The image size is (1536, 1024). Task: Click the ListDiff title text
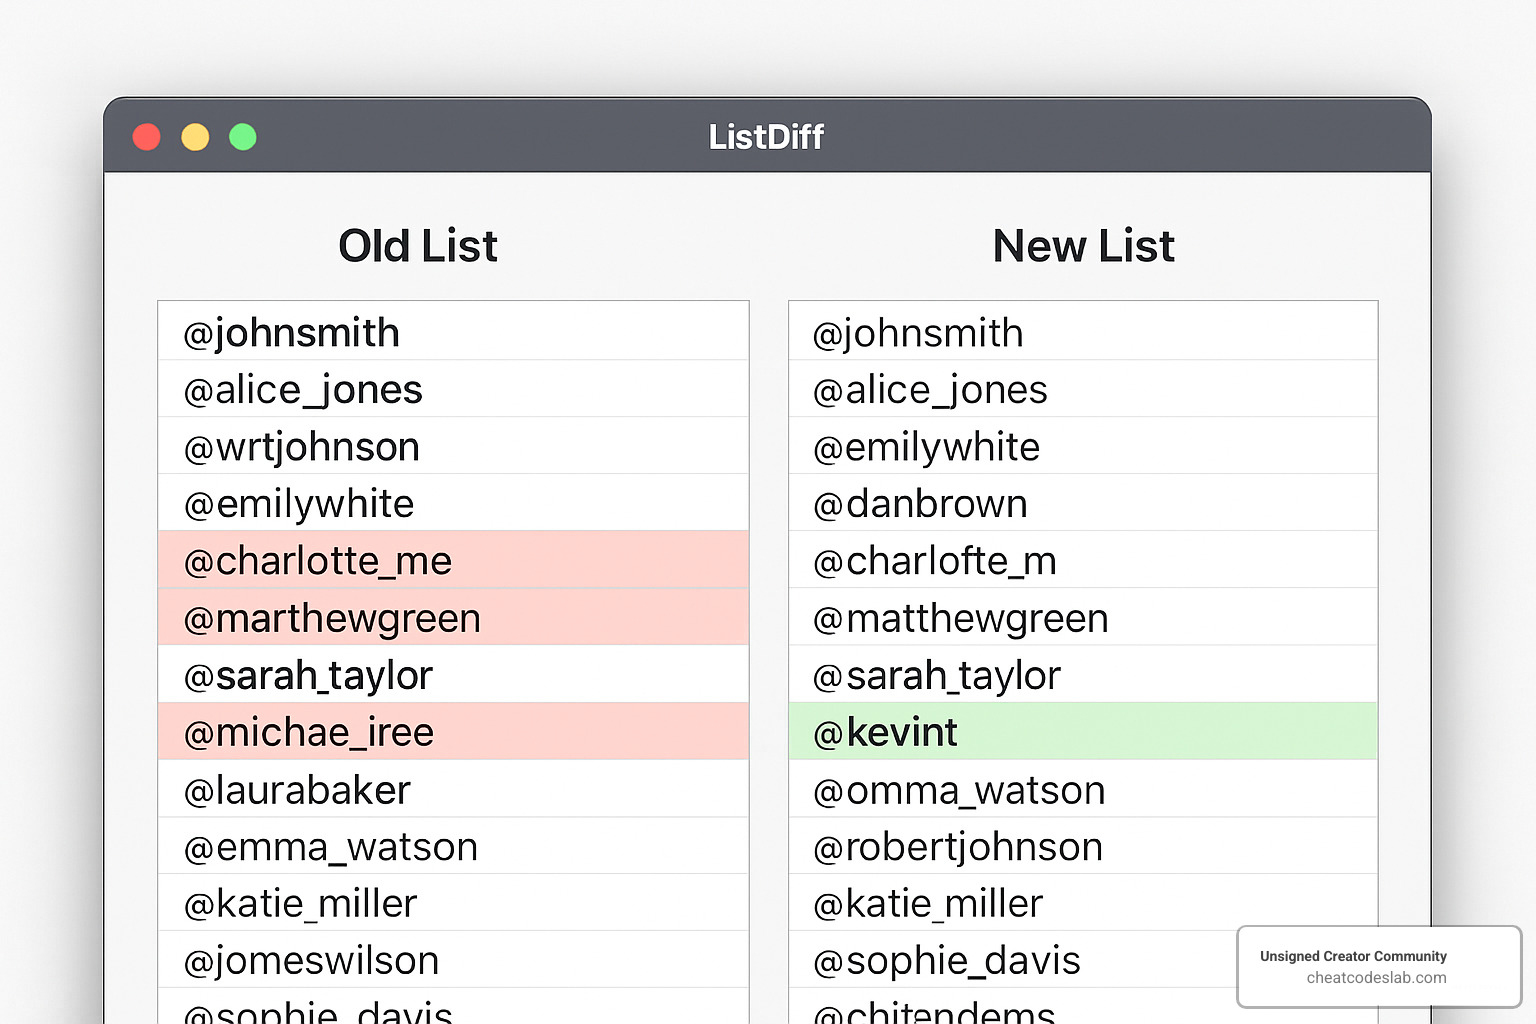point(766,136)
